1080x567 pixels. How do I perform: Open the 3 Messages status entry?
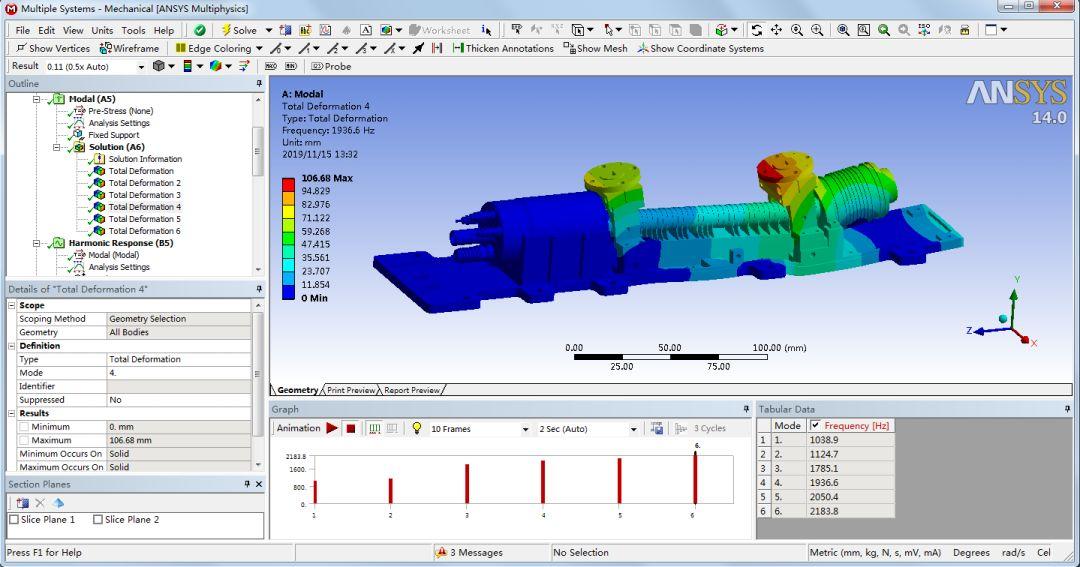[x=470, y=553]
